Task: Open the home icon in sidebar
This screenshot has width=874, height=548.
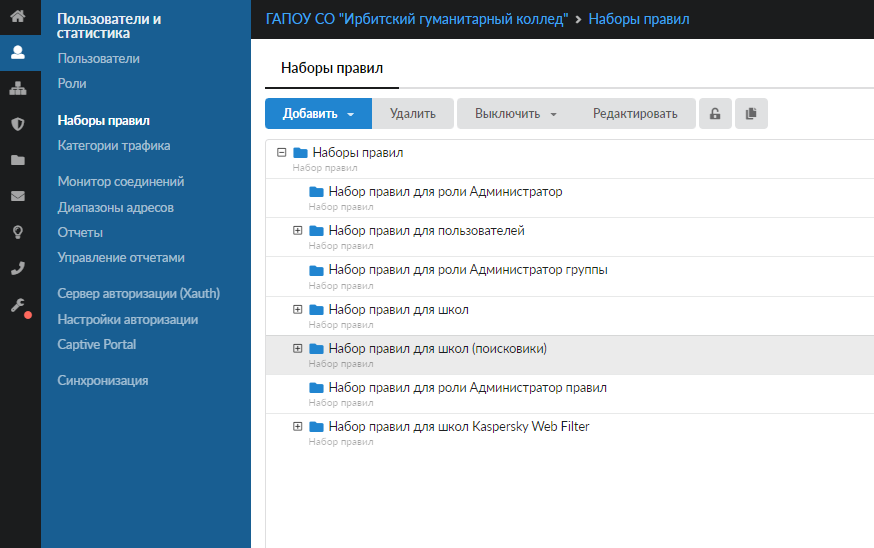Action: 18,16
